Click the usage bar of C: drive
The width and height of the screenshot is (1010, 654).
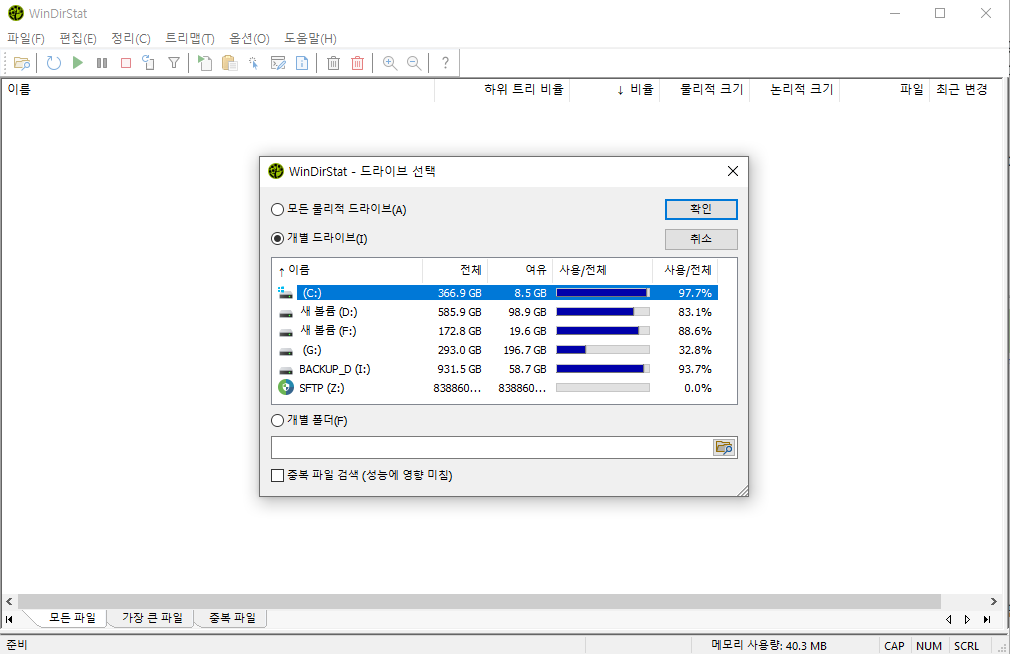[603, 293]
